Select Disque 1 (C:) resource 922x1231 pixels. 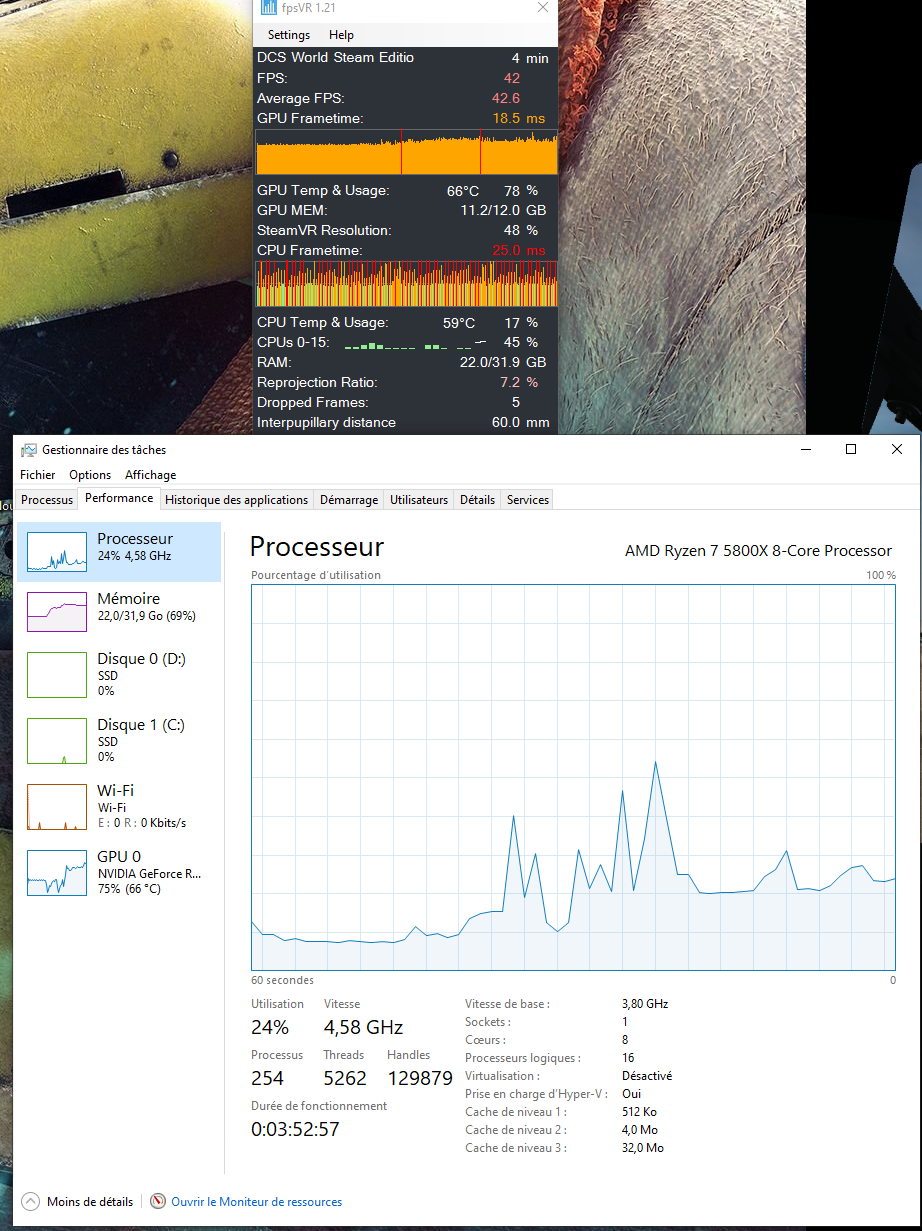[x=119, y=740]
